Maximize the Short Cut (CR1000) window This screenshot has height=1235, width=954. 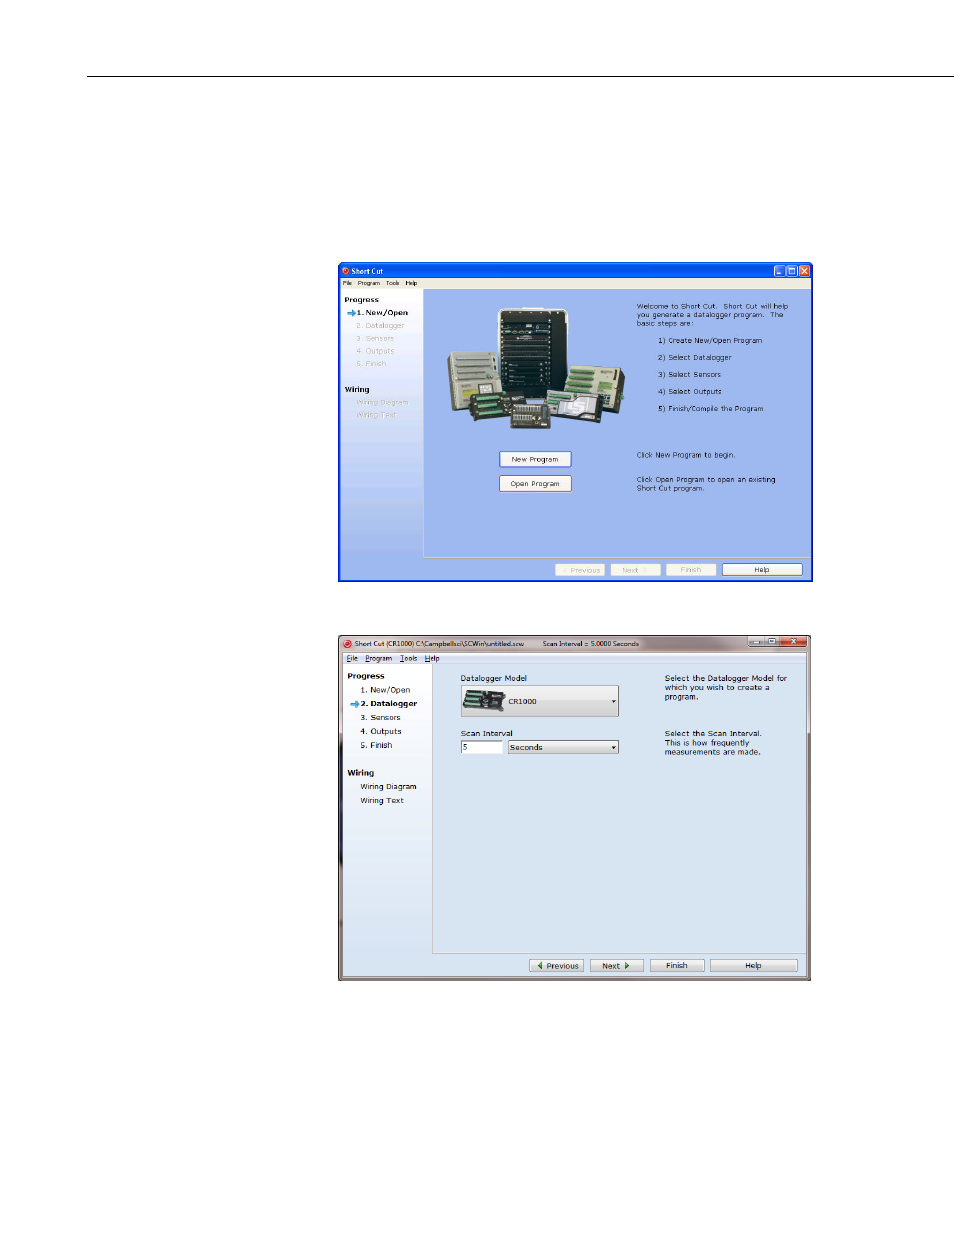[x=771, y=642]
